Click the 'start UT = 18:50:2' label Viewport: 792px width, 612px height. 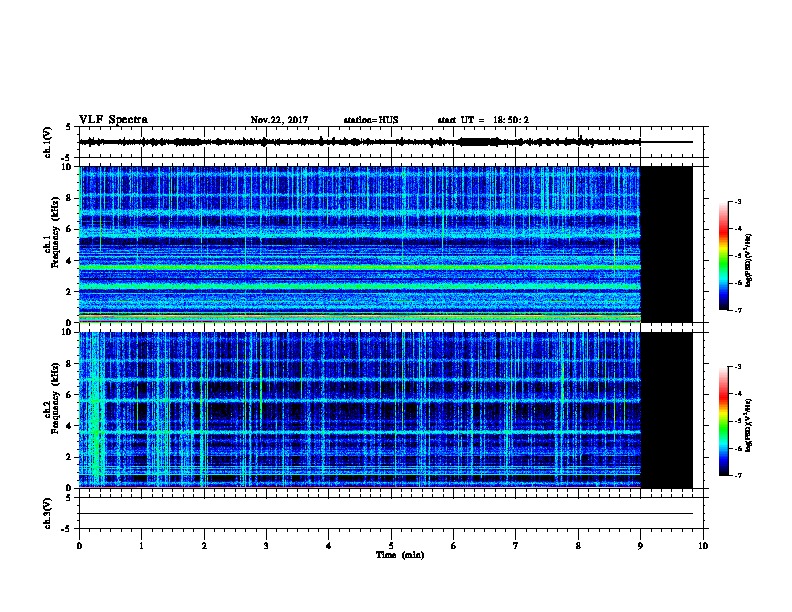point(483,120)
